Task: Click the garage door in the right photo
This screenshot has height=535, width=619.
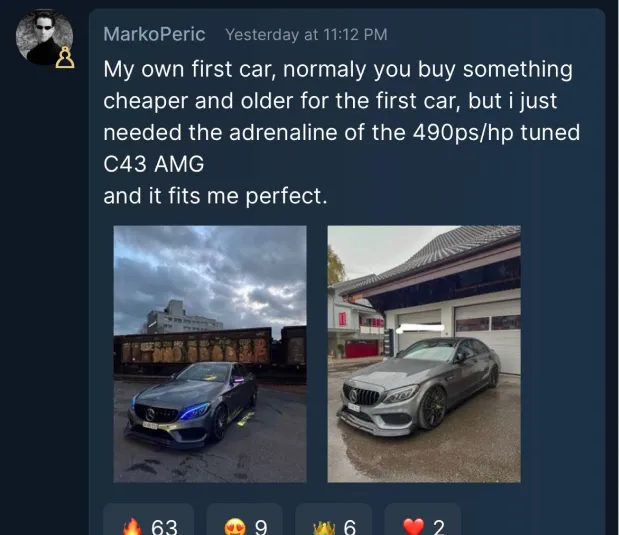Action: (x=485, y=325)
